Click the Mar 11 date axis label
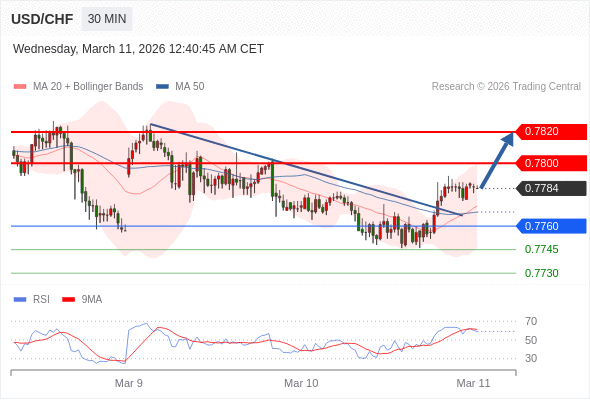 tap(473, 383)
